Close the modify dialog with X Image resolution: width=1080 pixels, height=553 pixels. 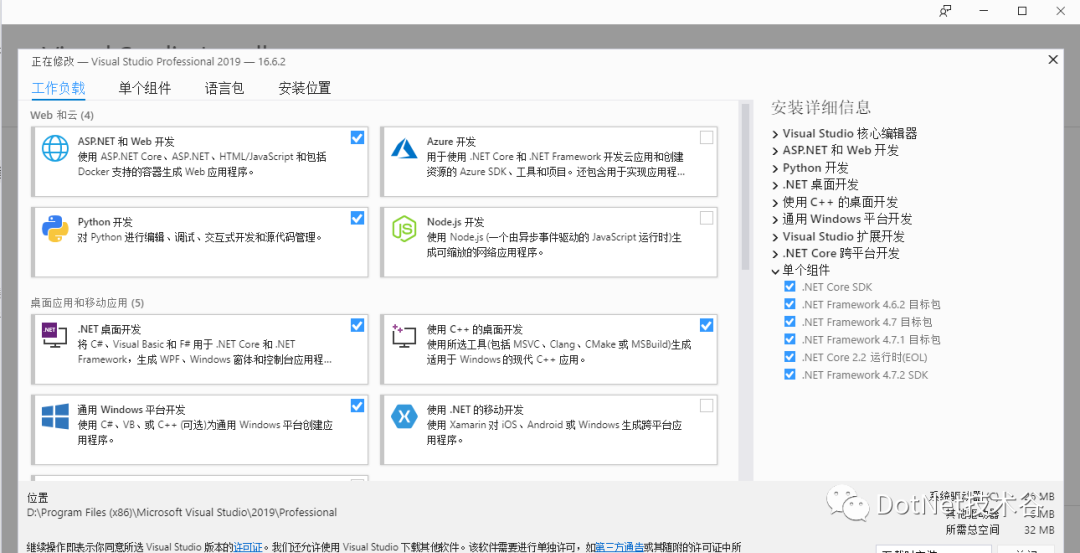[1052, 60]
